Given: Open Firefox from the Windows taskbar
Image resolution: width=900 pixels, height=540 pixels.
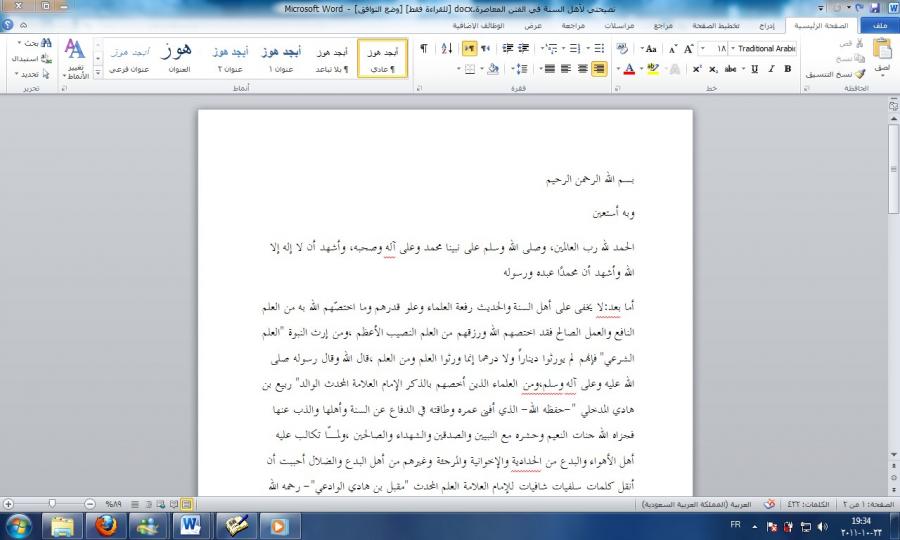Looking at the screenshot, I should click(x=107, y=525).
